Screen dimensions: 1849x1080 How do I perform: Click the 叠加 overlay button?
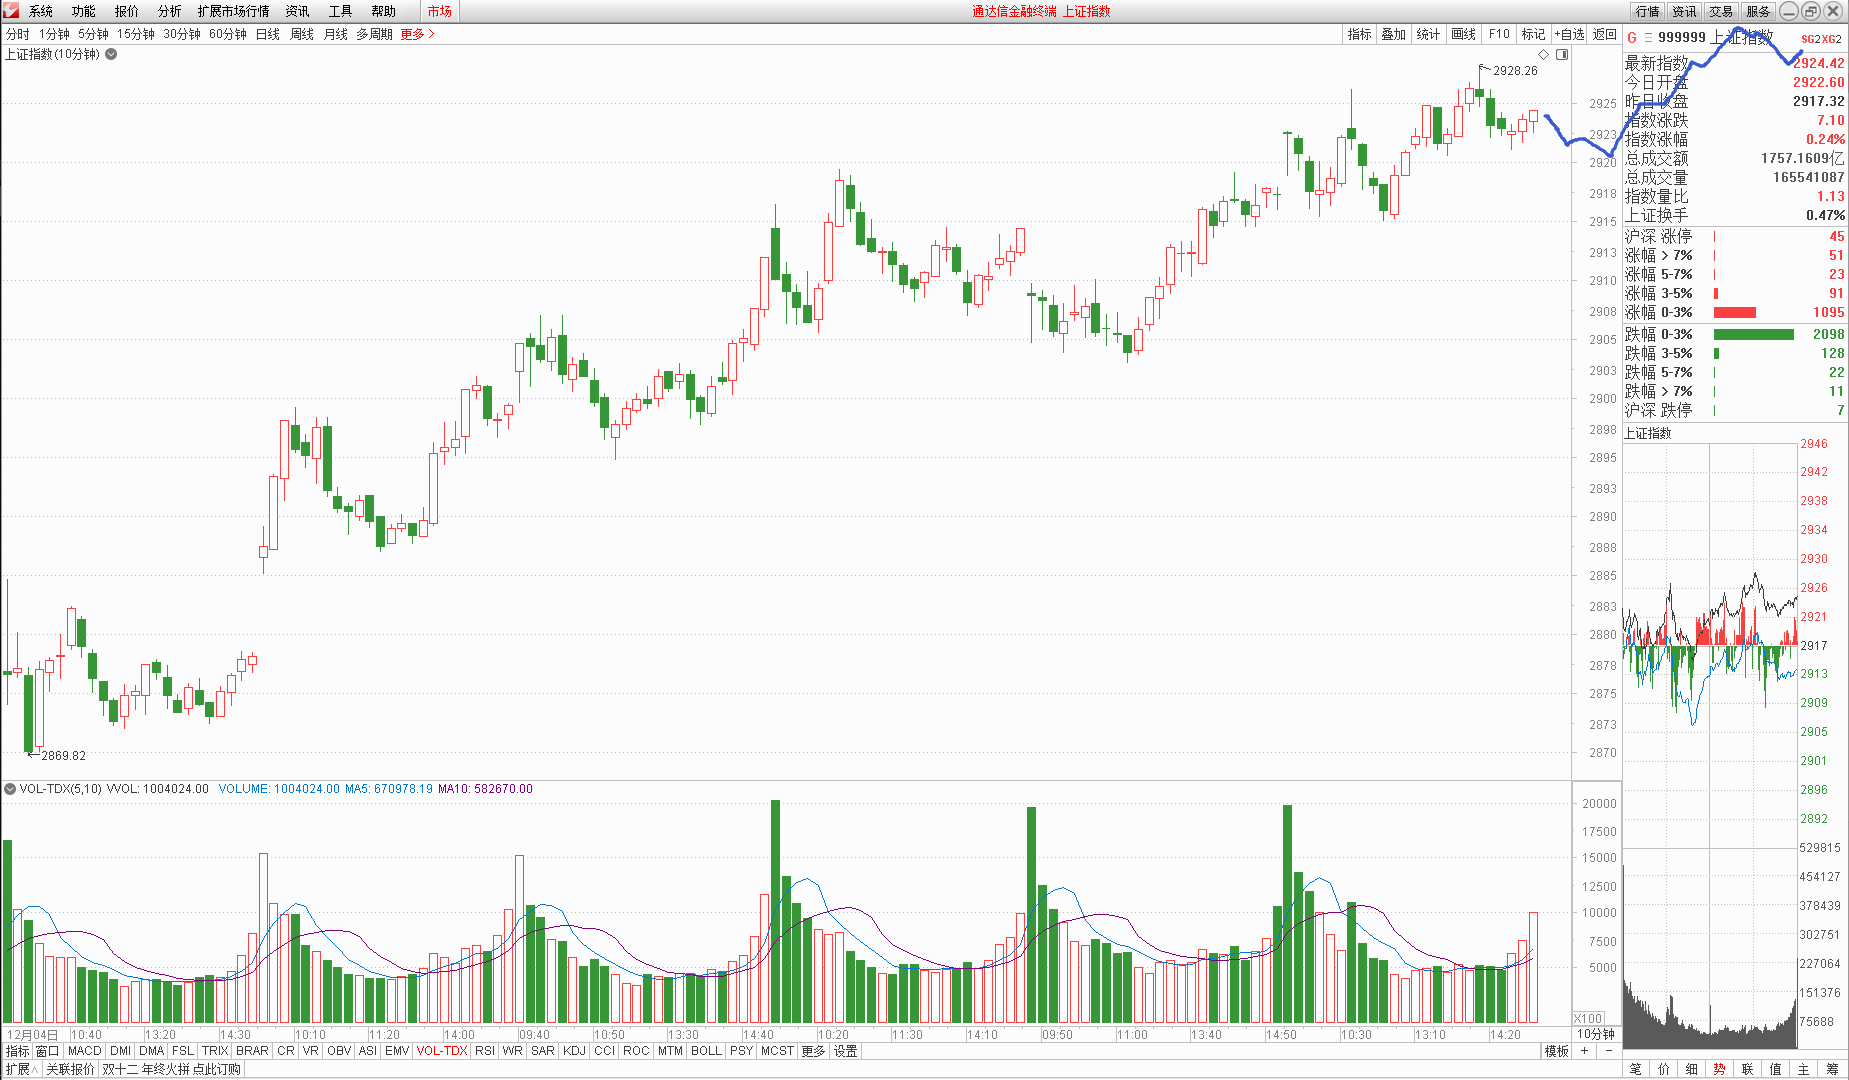(1394, 34)
